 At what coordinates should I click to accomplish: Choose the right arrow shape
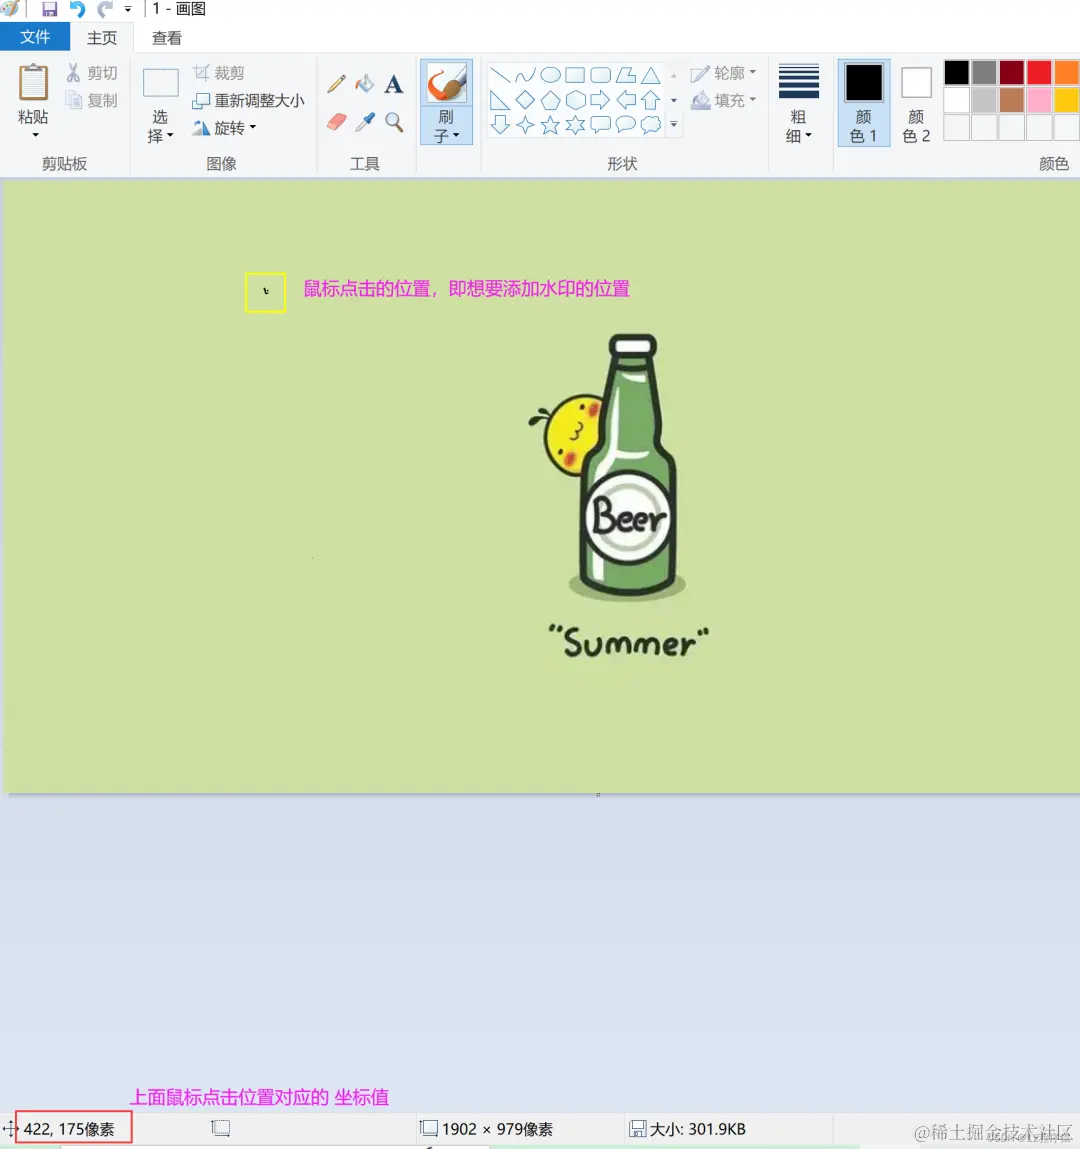point(600,100)
